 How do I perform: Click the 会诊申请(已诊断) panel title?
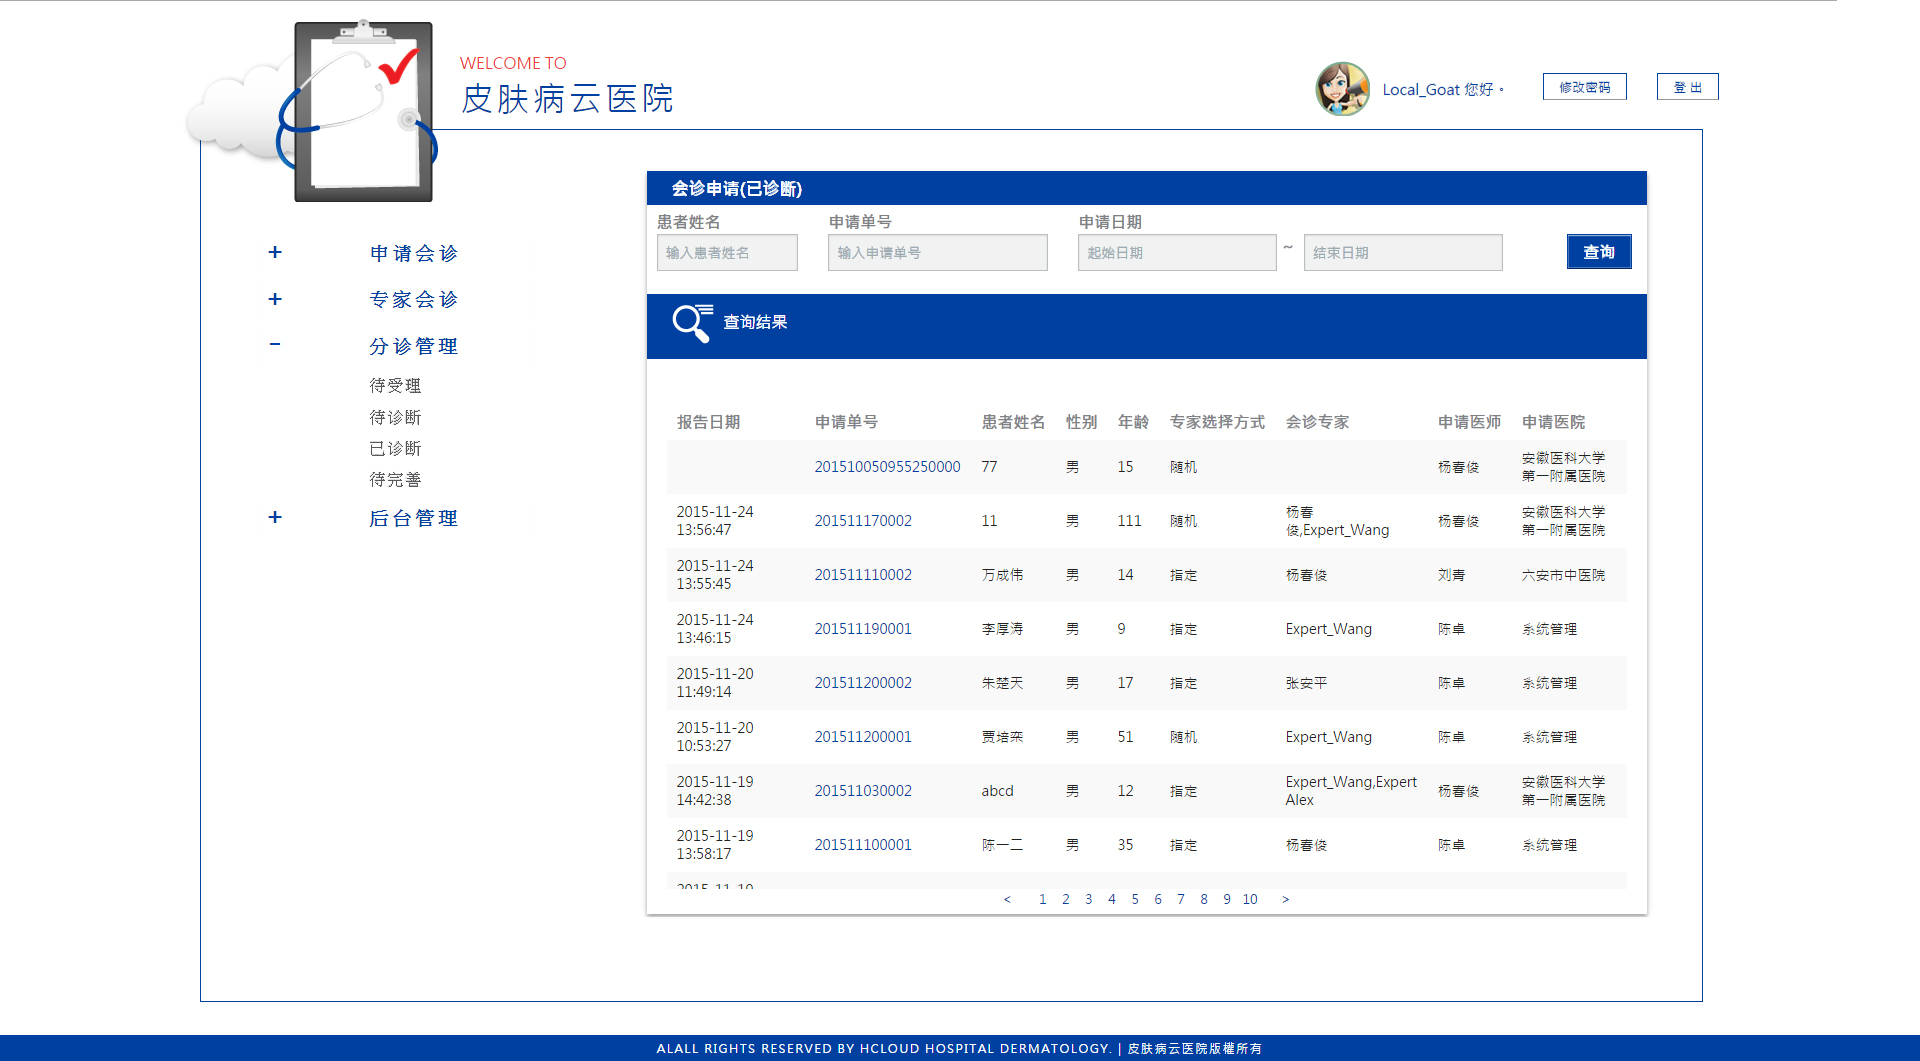tap(736, 188)
